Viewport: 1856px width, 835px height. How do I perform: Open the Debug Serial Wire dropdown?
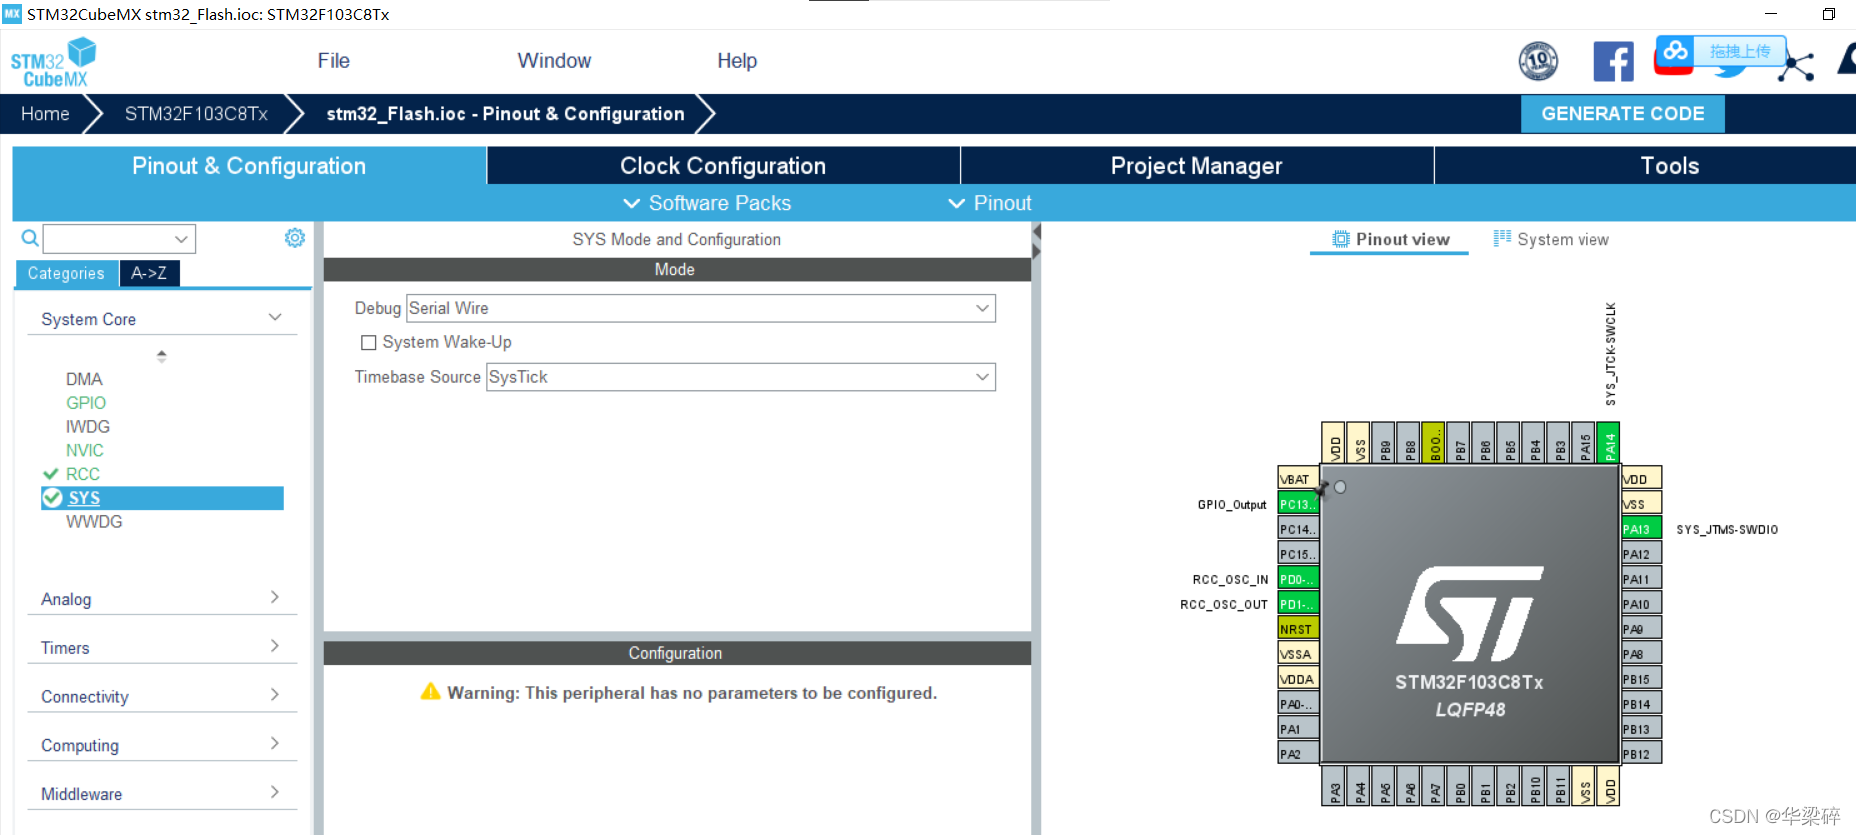click(x=700, y=308)
